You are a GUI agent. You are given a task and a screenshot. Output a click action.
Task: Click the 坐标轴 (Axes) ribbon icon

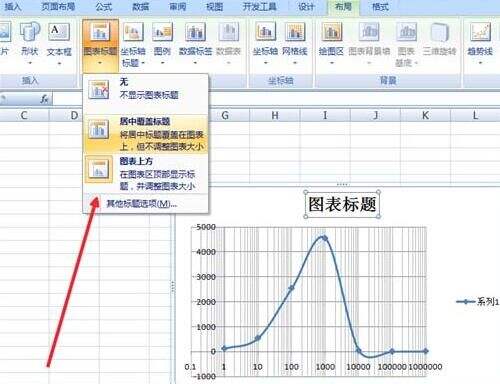[266, 31]
